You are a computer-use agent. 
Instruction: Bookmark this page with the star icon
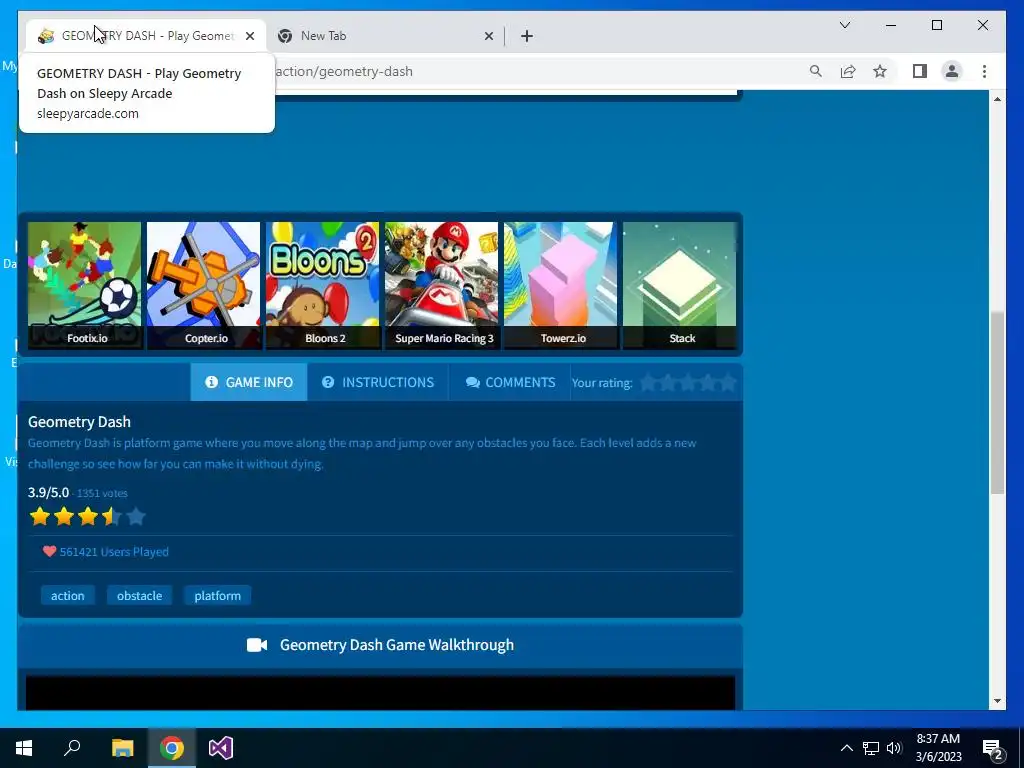coord(880,71)
